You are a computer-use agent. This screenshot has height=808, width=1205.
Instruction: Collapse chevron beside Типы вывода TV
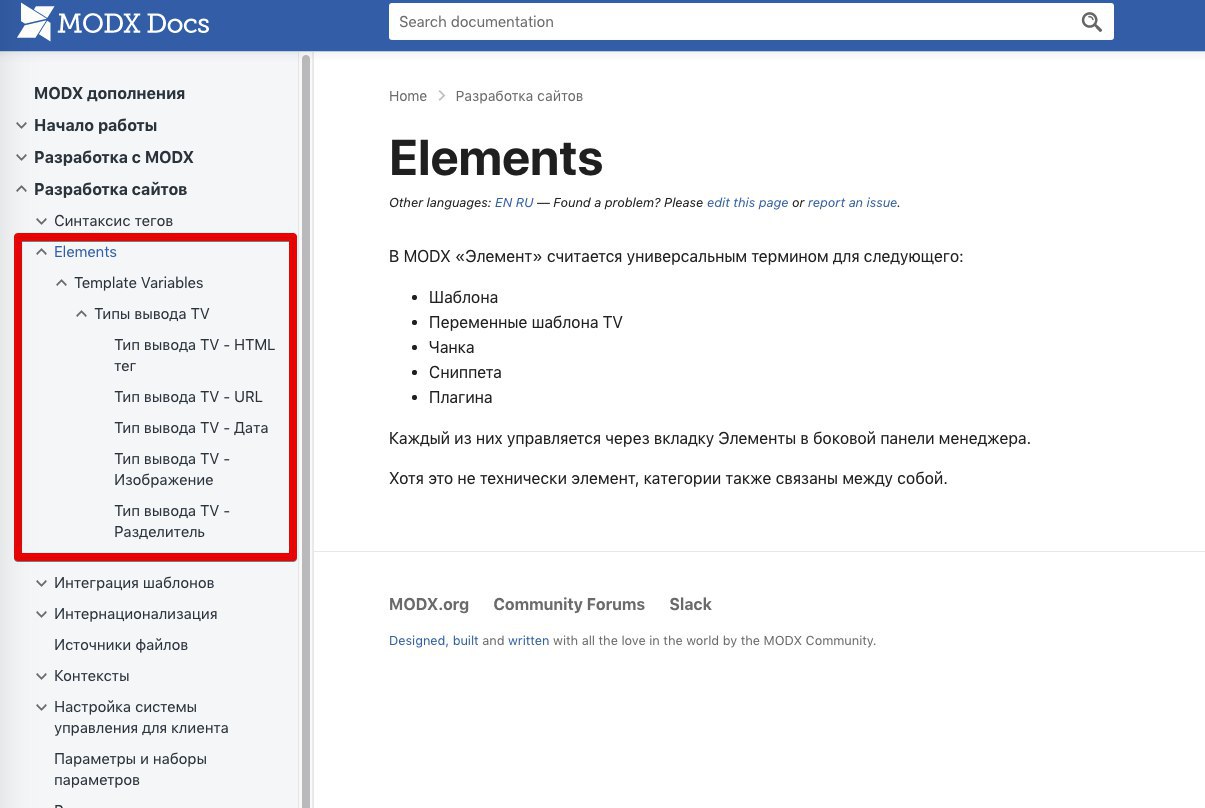coord(81,314)
